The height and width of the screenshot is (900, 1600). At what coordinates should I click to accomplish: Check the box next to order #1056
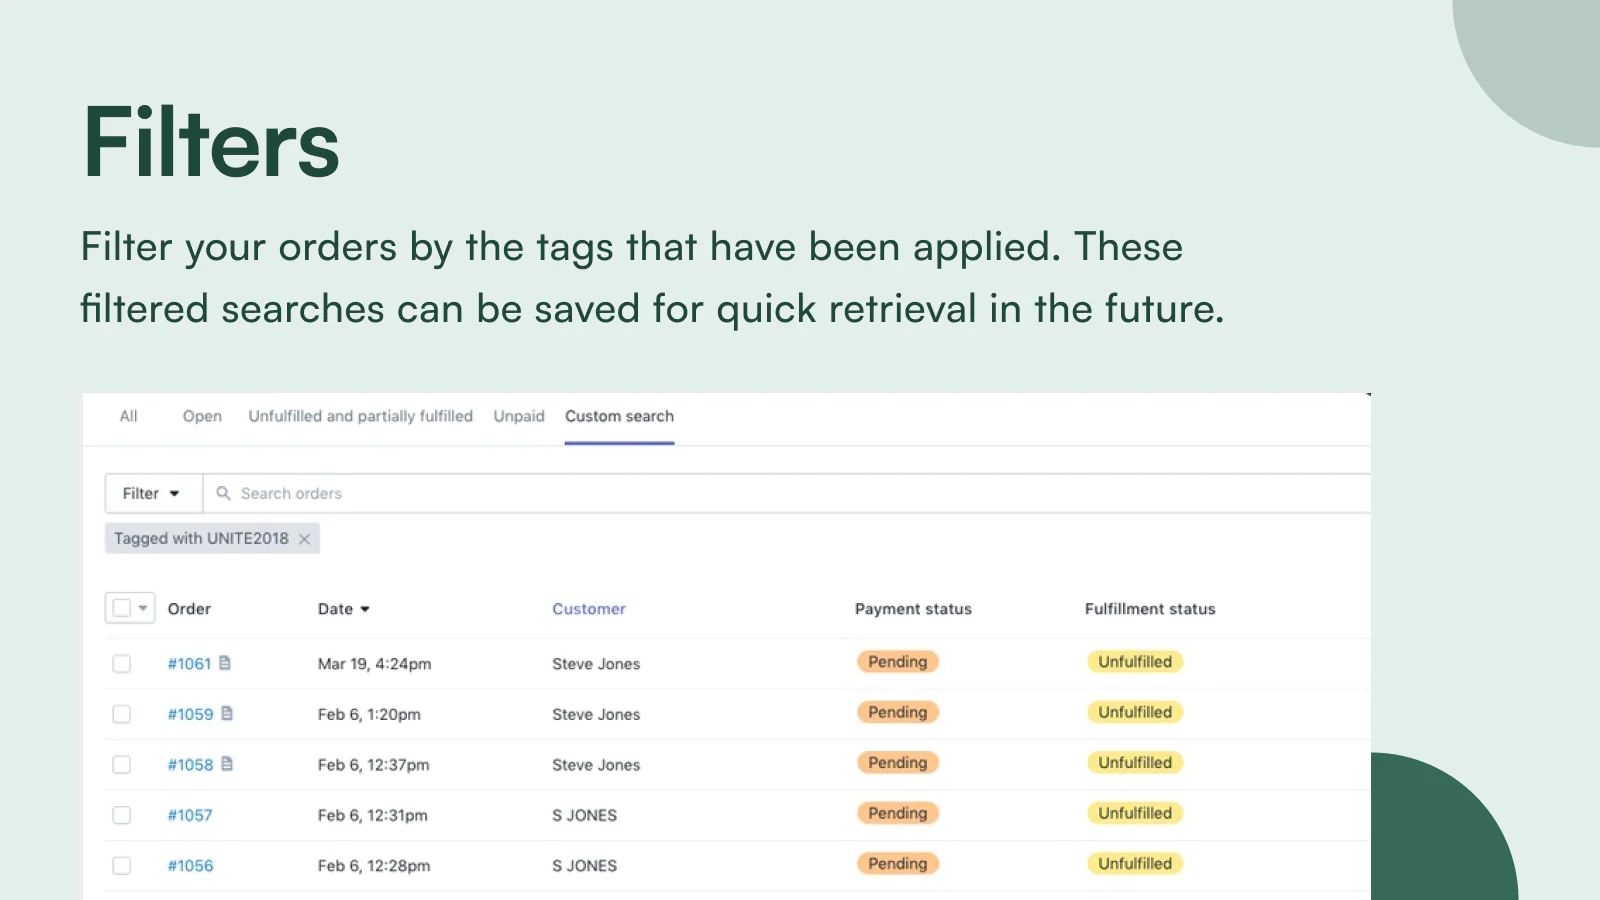point(122,866)
